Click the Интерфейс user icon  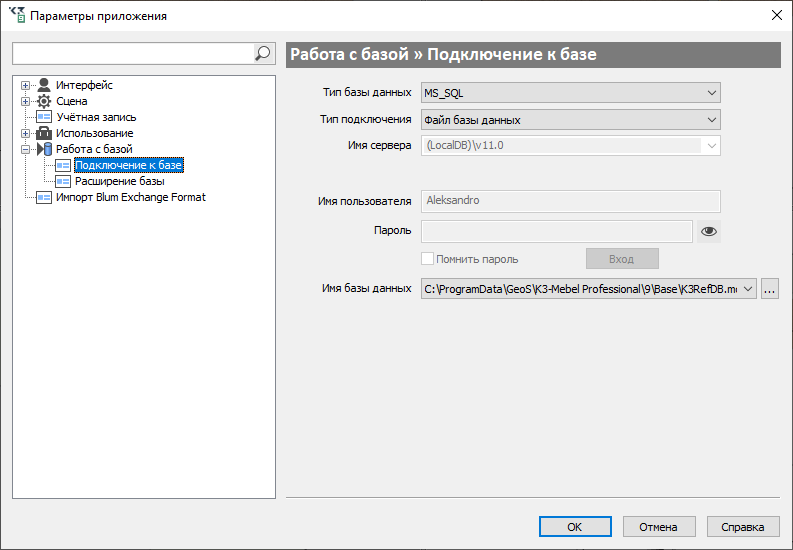point(44,85)
